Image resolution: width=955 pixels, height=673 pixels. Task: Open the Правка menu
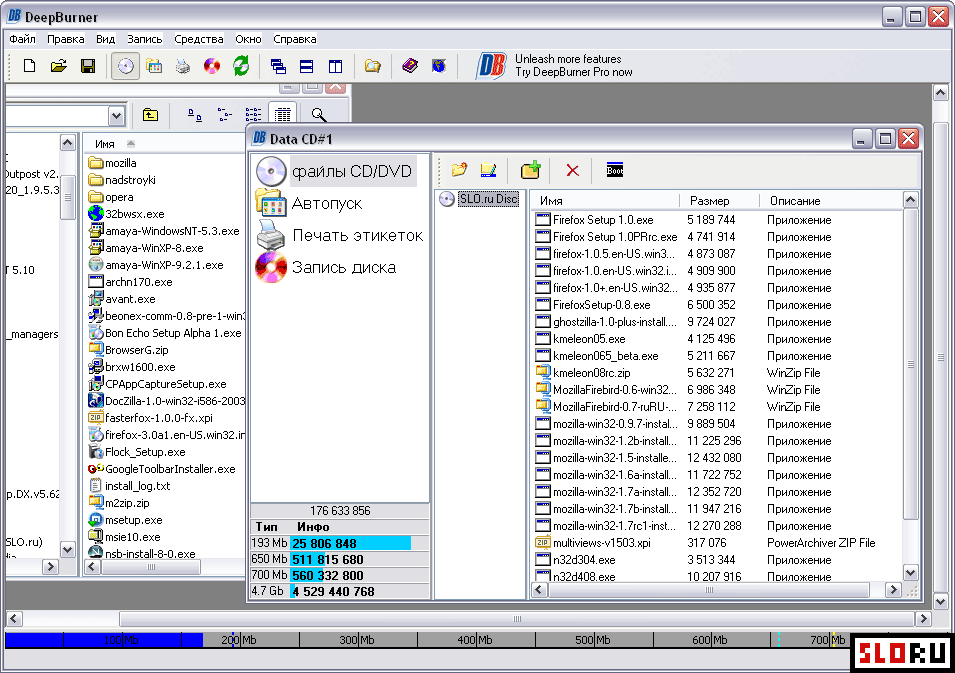point(66,39)
